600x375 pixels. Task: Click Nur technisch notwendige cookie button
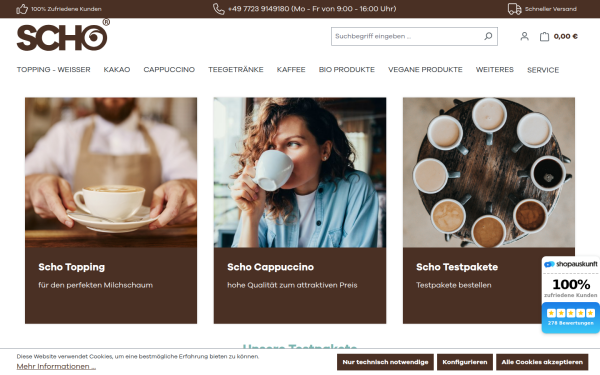coord(385,362)
